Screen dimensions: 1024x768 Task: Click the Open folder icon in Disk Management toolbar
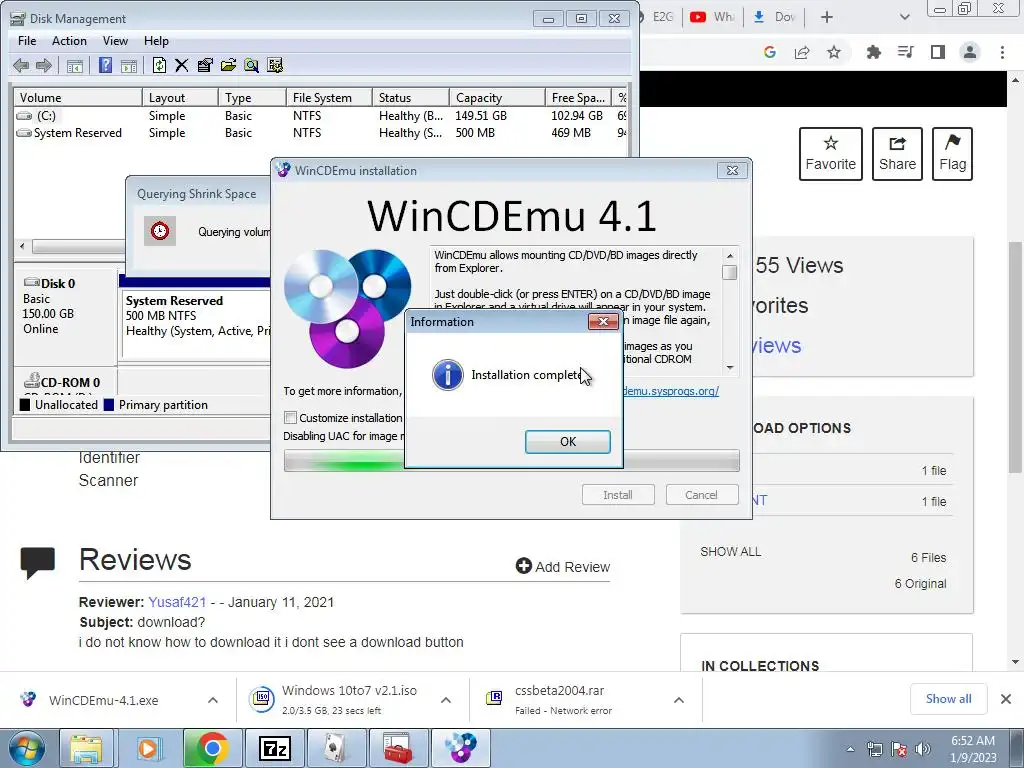[228, 65]
